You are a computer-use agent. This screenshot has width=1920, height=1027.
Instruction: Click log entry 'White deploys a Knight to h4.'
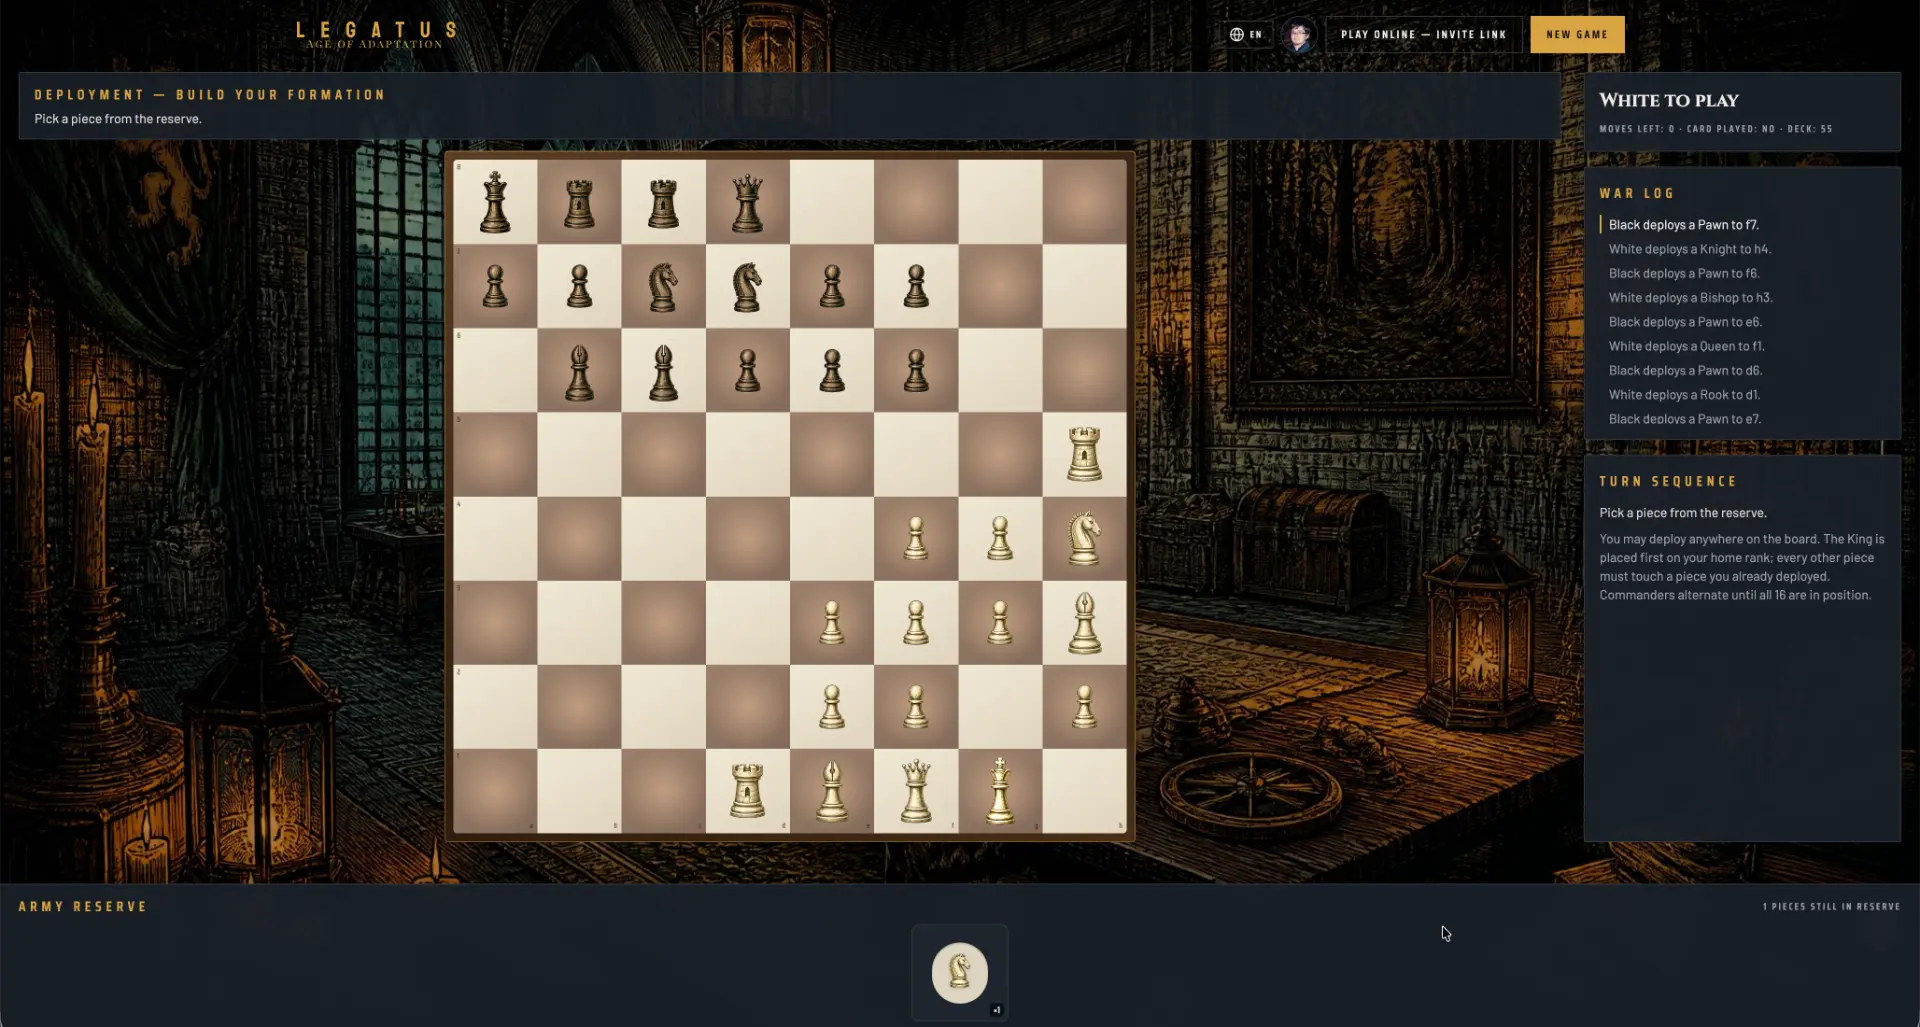[1690, 249]
